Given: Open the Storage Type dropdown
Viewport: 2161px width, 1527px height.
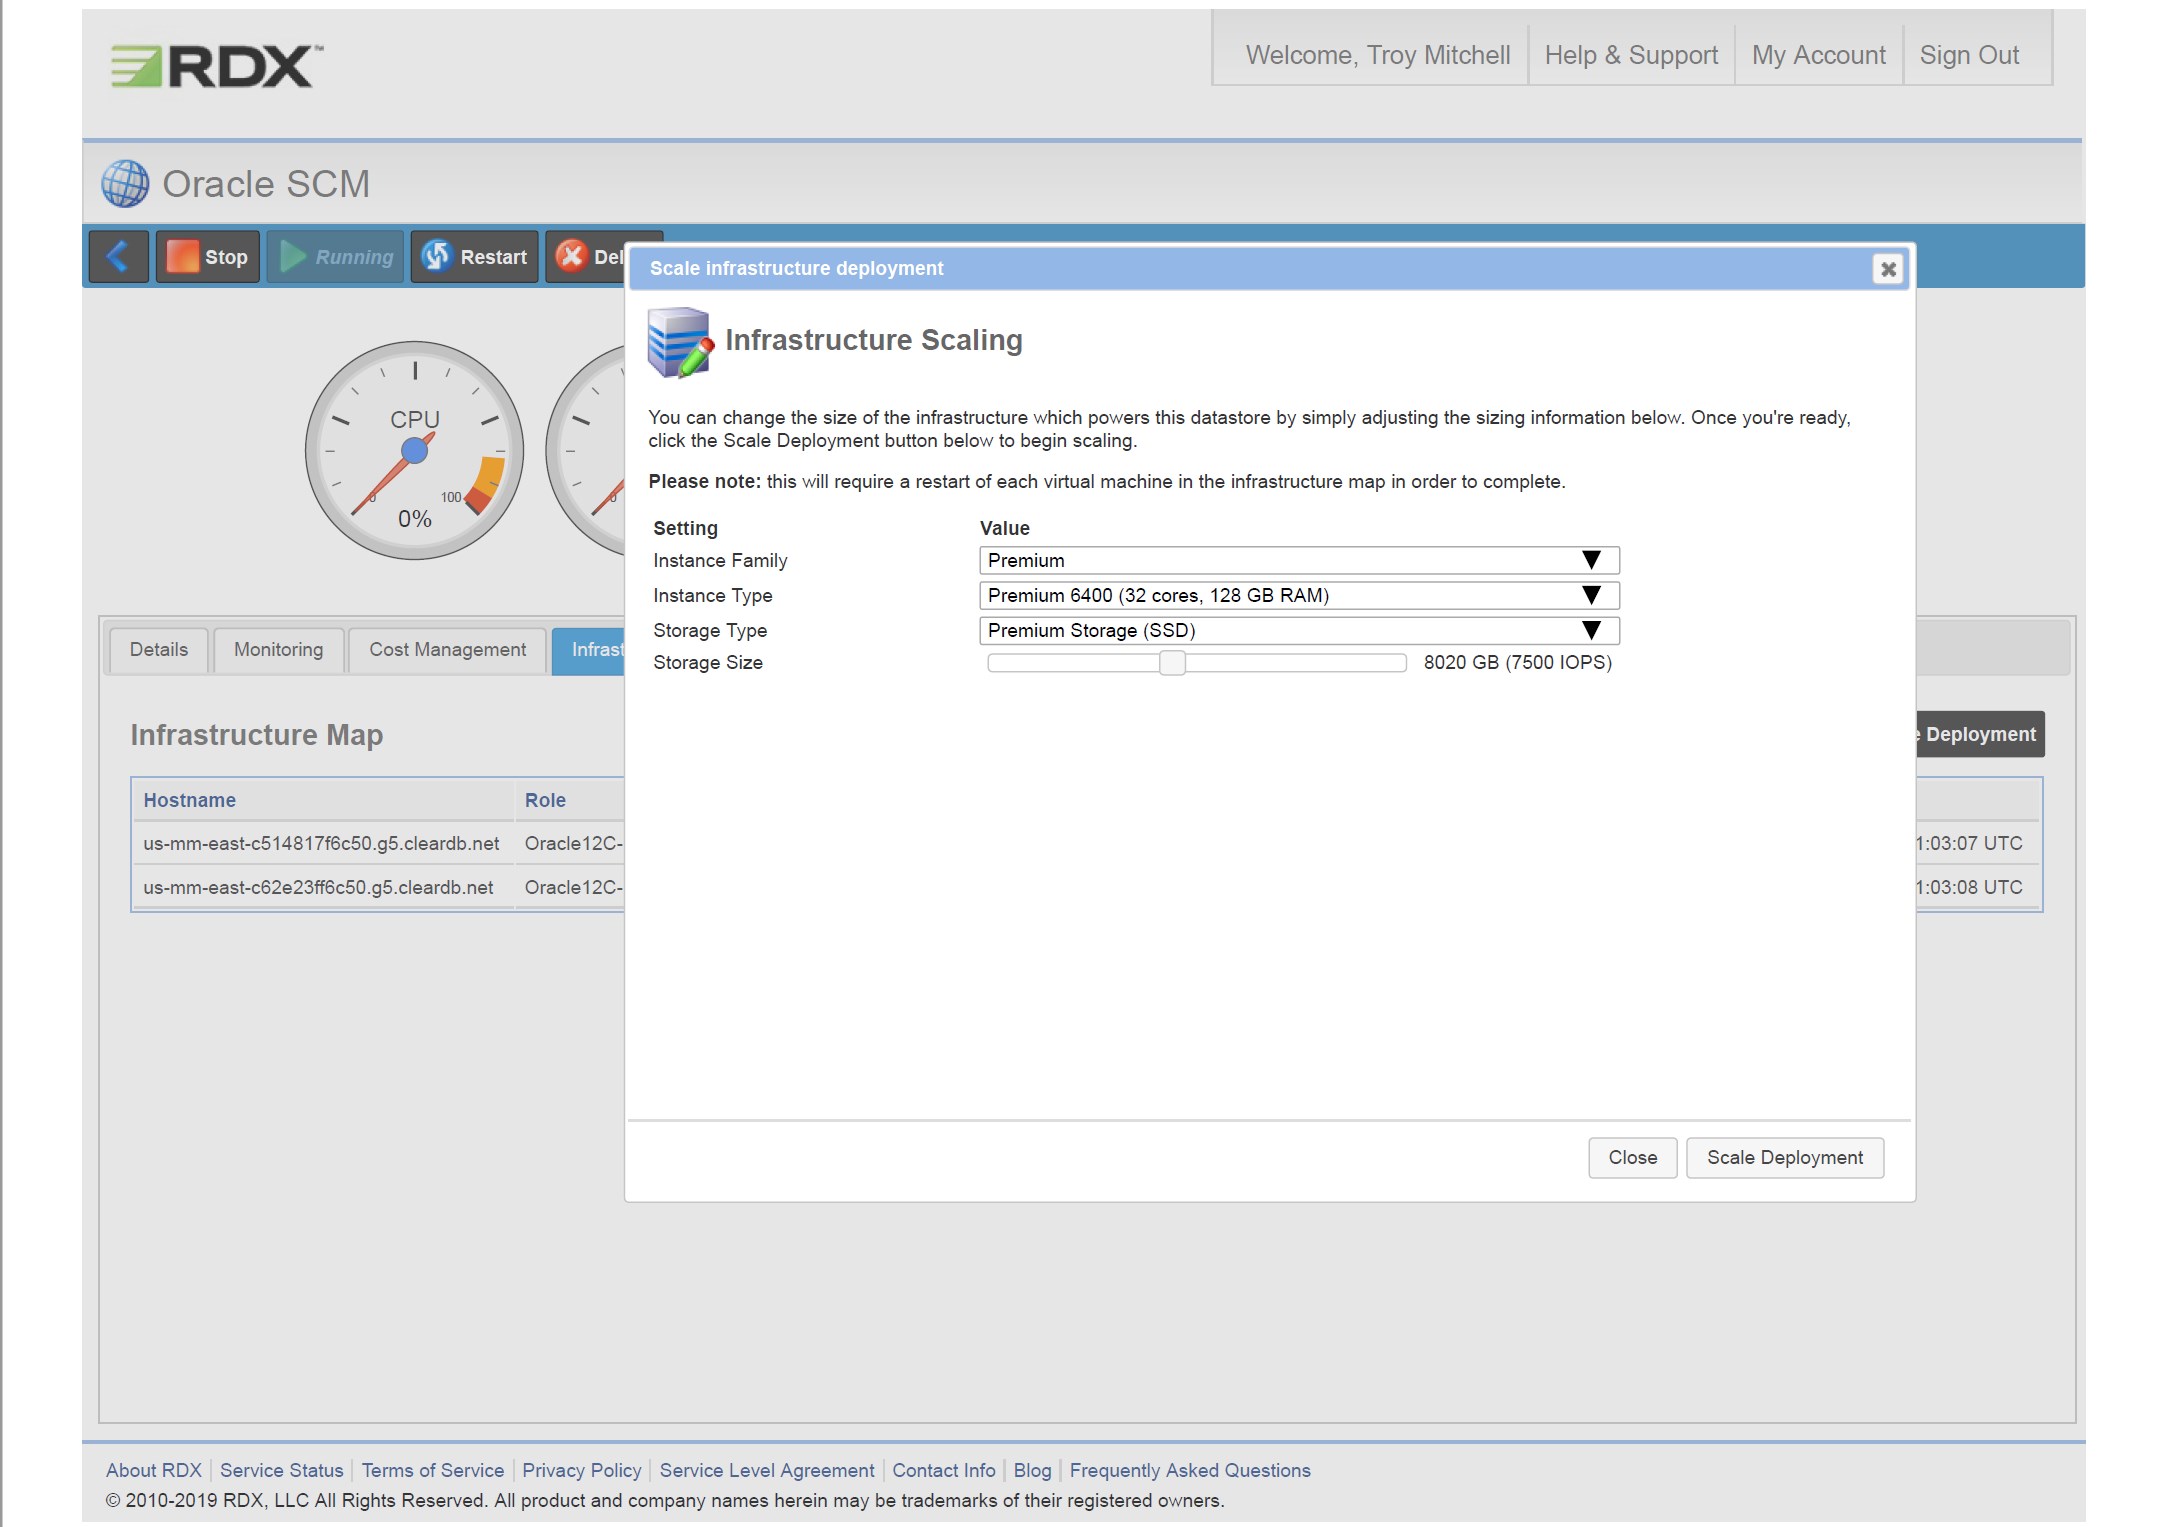Looking at the screenshot, I should pyautogui.click(x=1298, y=630).
